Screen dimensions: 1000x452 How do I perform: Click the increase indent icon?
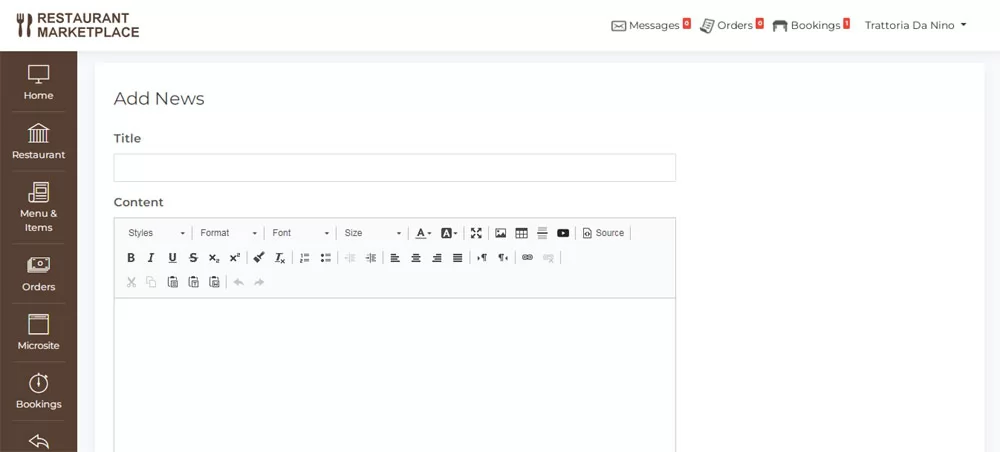(x=371, y=258)
